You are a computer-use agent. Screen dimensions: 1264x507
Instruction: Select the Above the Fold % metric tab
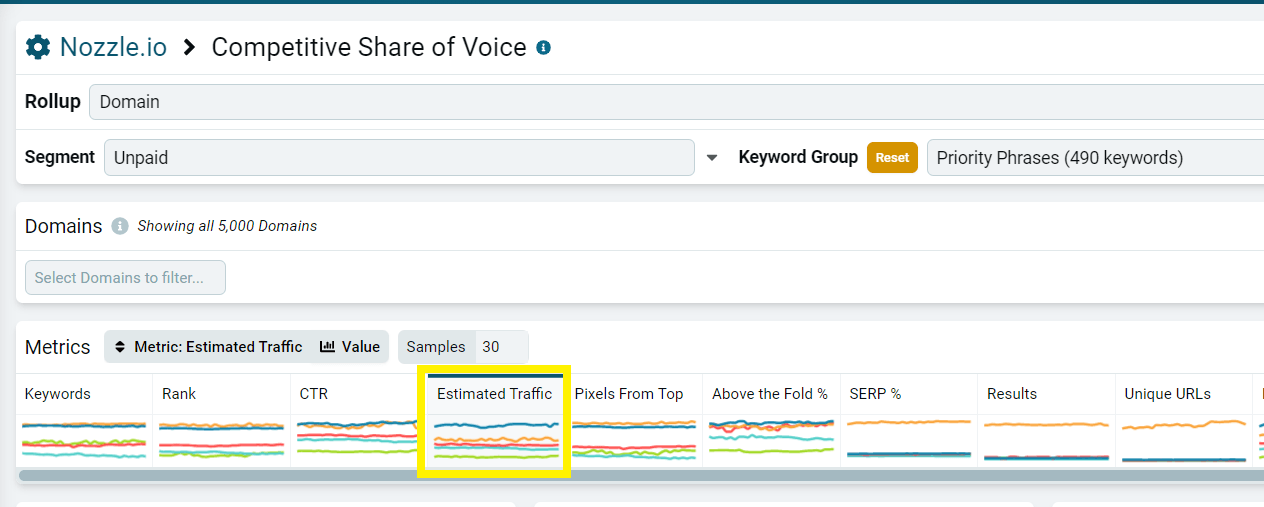tap(770, 394)
